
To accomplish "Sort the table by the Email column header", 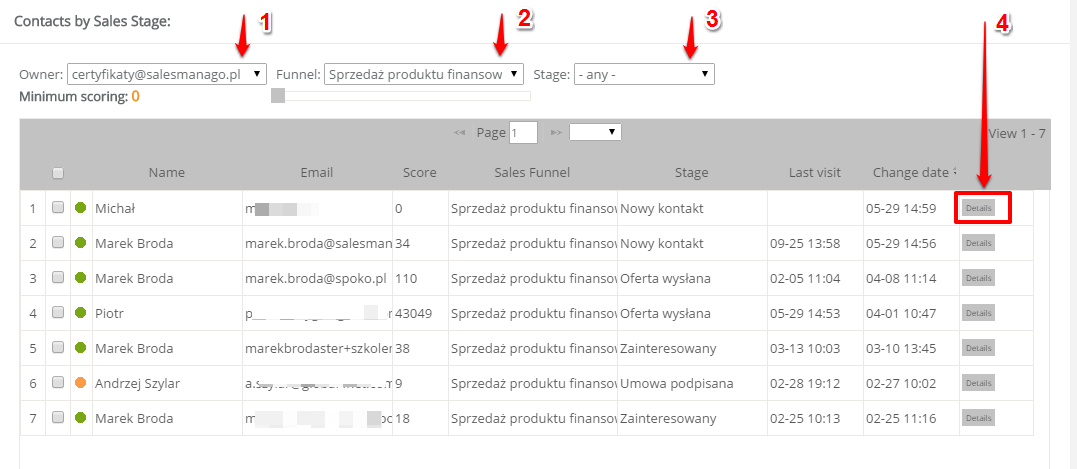I will [317, 173].
